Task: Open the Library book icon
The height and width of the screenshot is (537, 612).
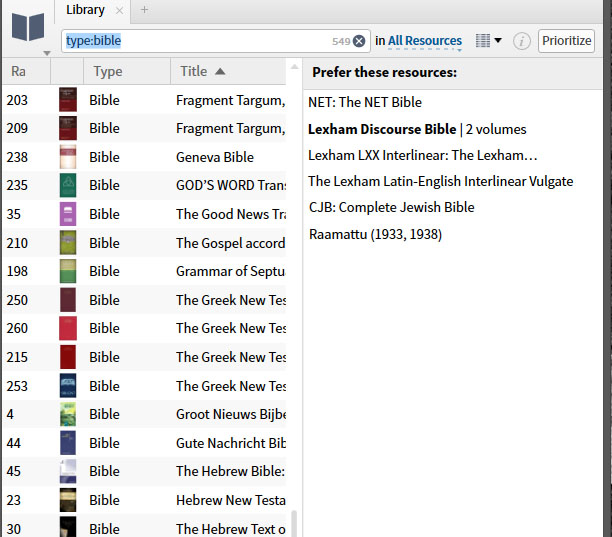Action: pos(28,27)
